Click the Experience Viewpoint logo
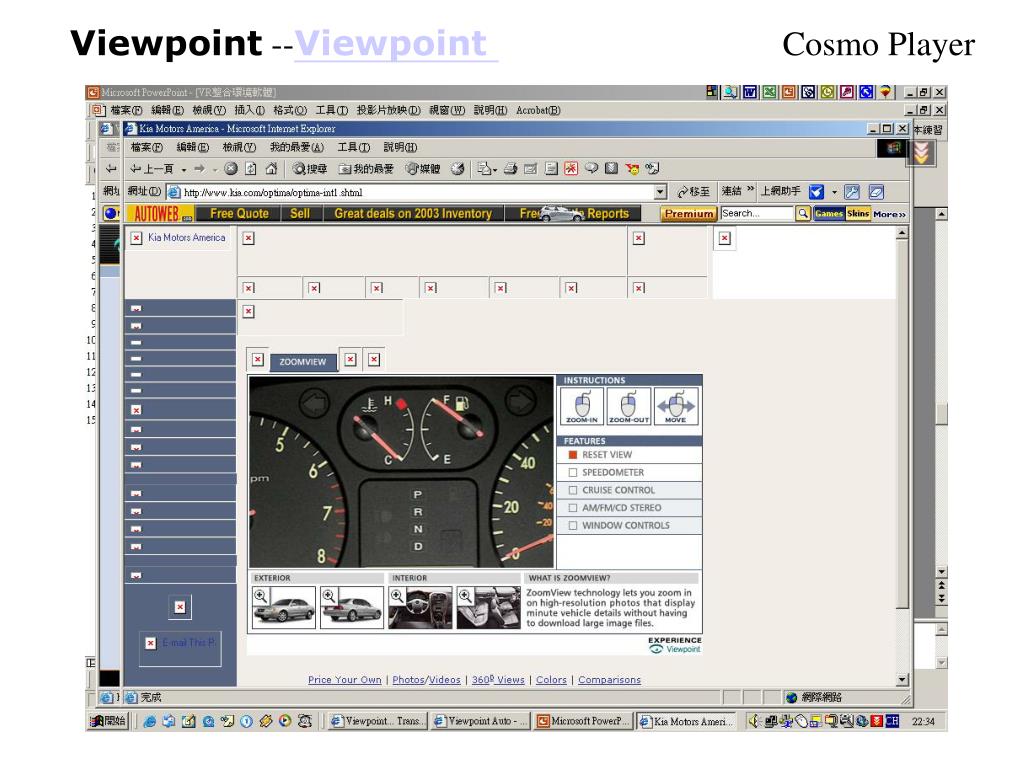The width and height of the screenshot is (1024, 768). pos(675,645)
